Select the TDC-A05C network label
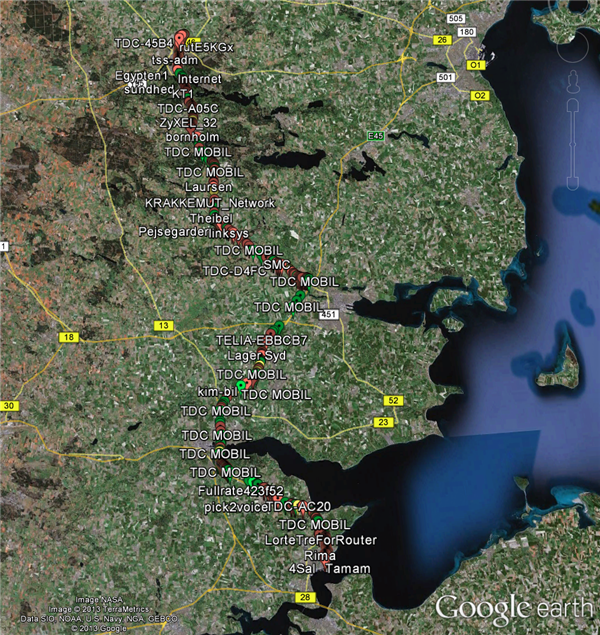The height and width of the screenshot is (635, 600). (x=188, y=109)
